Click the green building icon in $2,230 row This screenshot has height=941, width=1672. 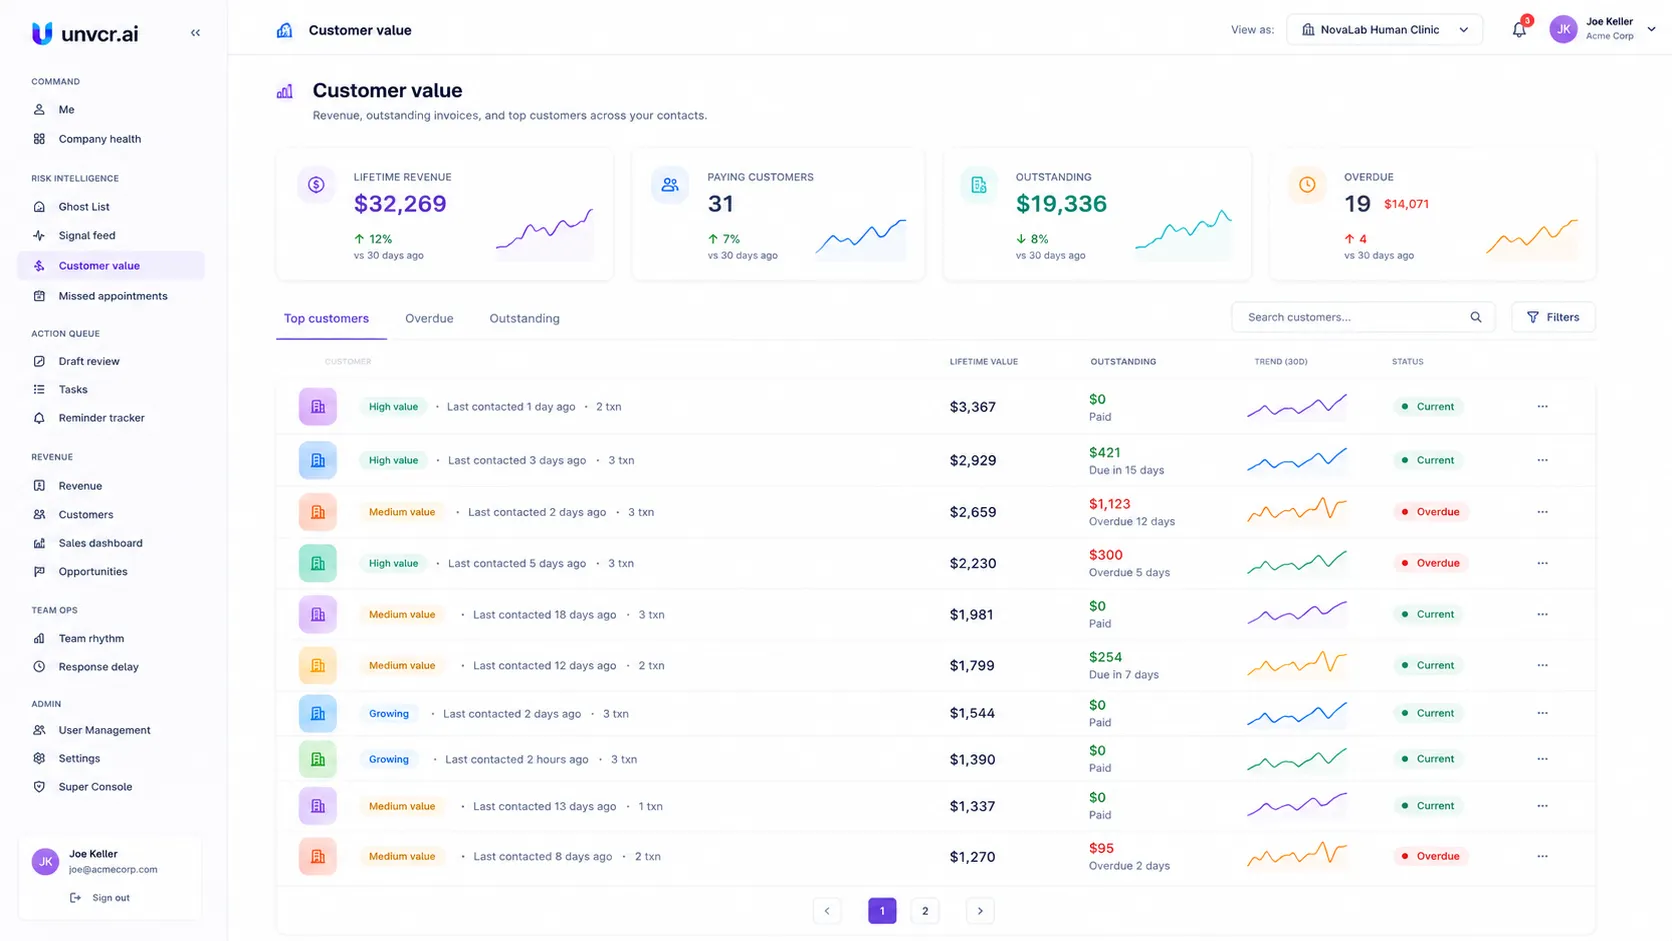318,563
